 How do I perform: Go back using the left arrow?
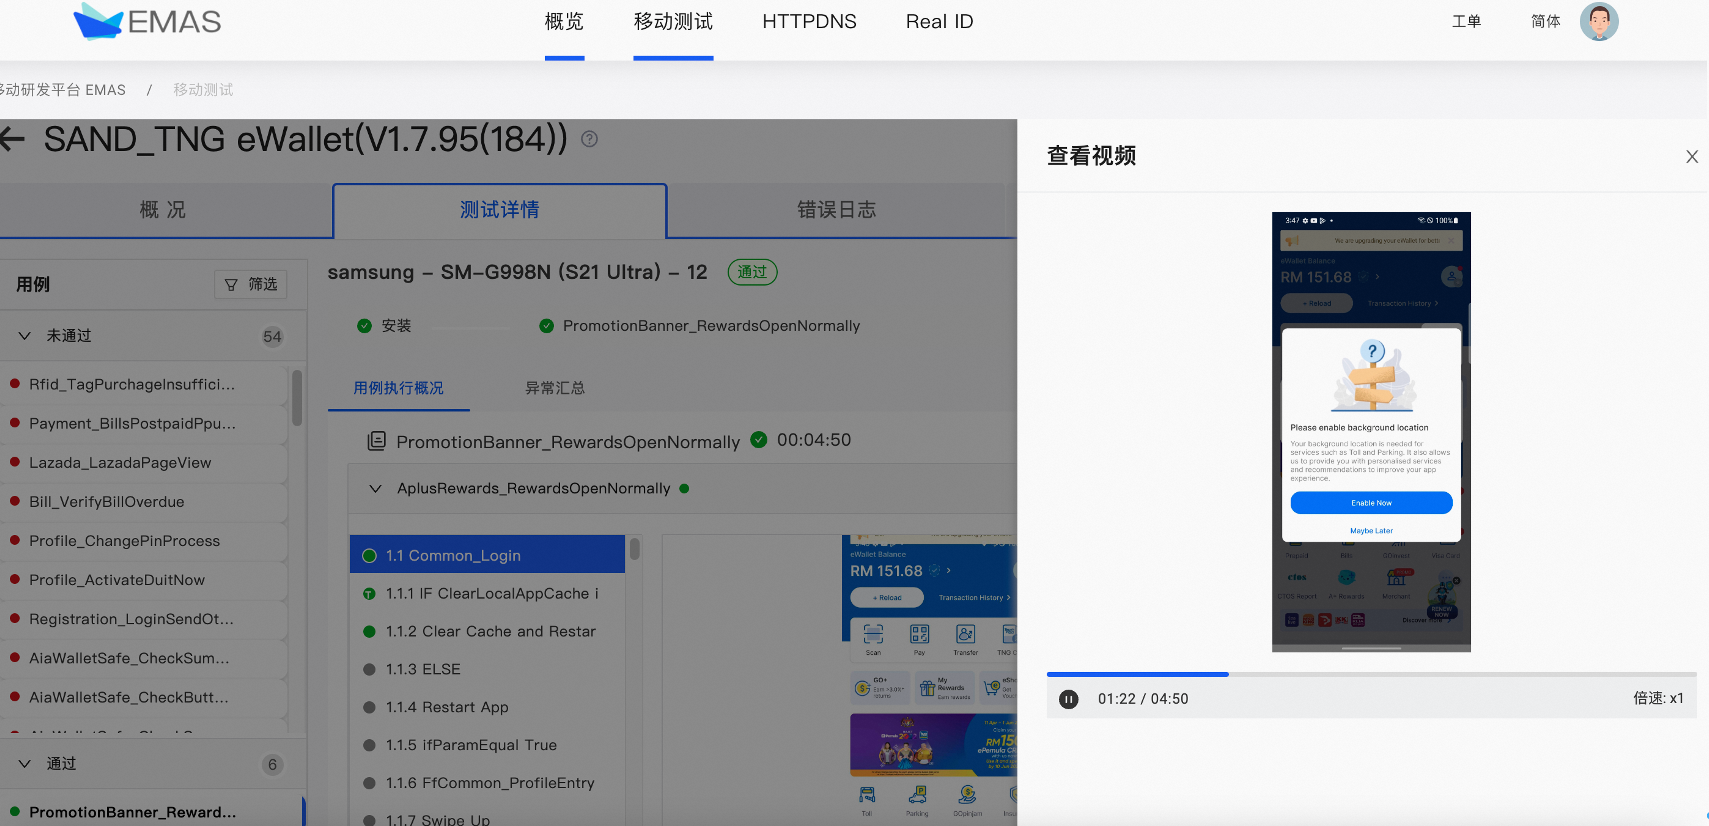pos(12,139)
